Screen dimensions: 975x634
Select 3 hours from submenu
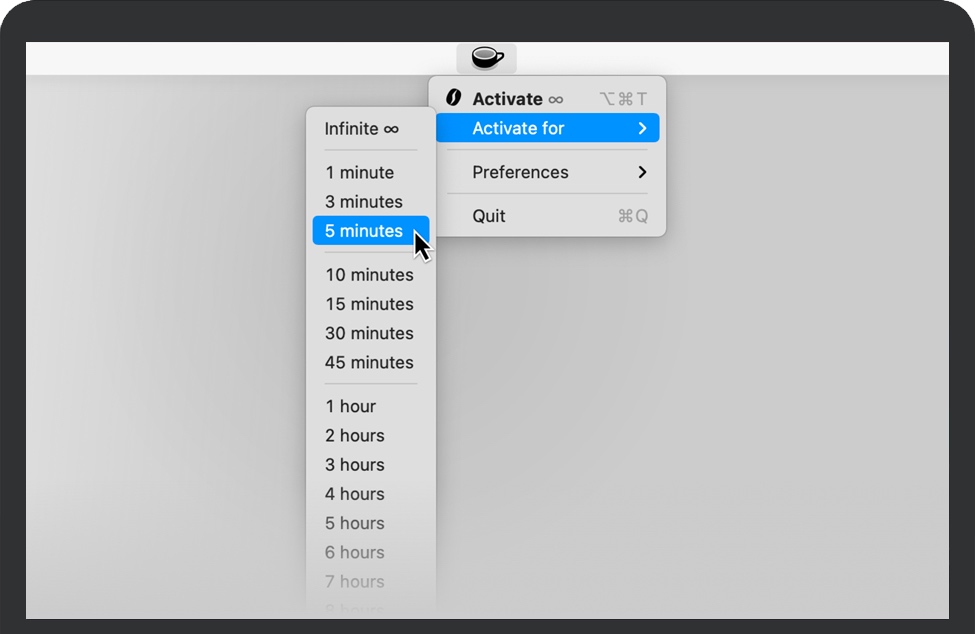coord(354,464)
